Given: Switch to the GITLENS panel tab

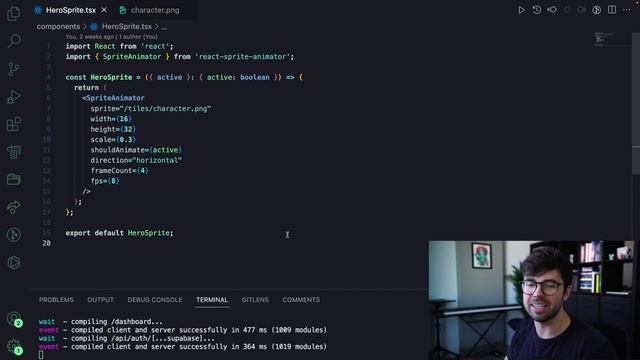Looking at the screenshot, I should (x=255, y=300).
